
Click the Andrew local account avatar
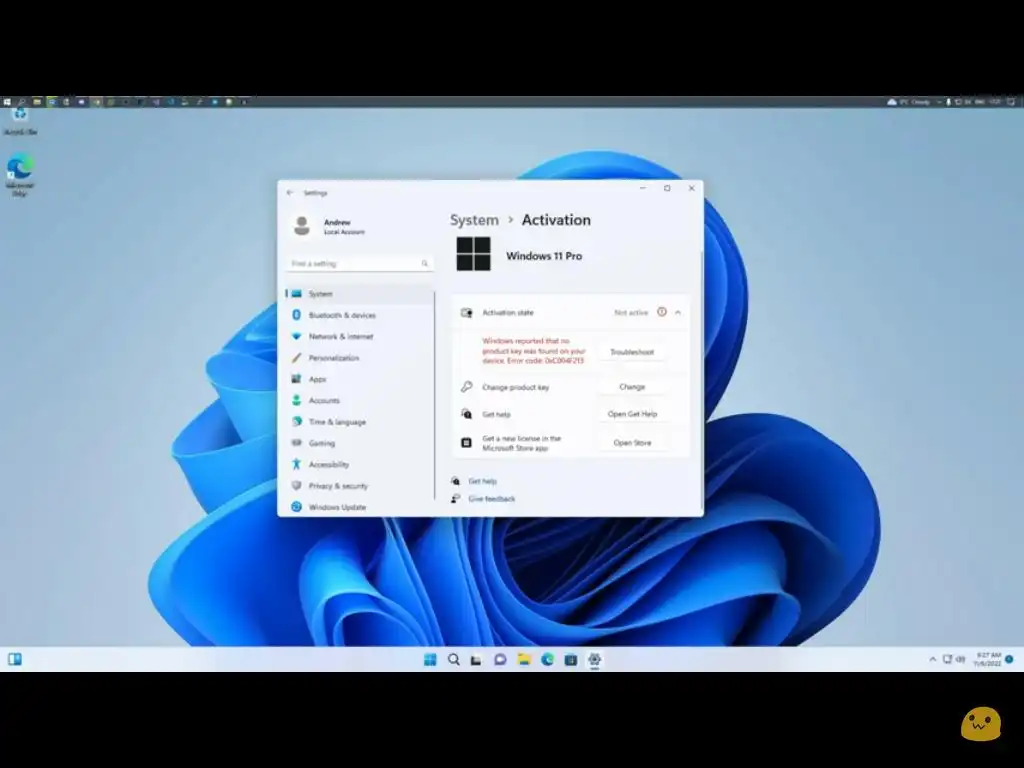302,226
